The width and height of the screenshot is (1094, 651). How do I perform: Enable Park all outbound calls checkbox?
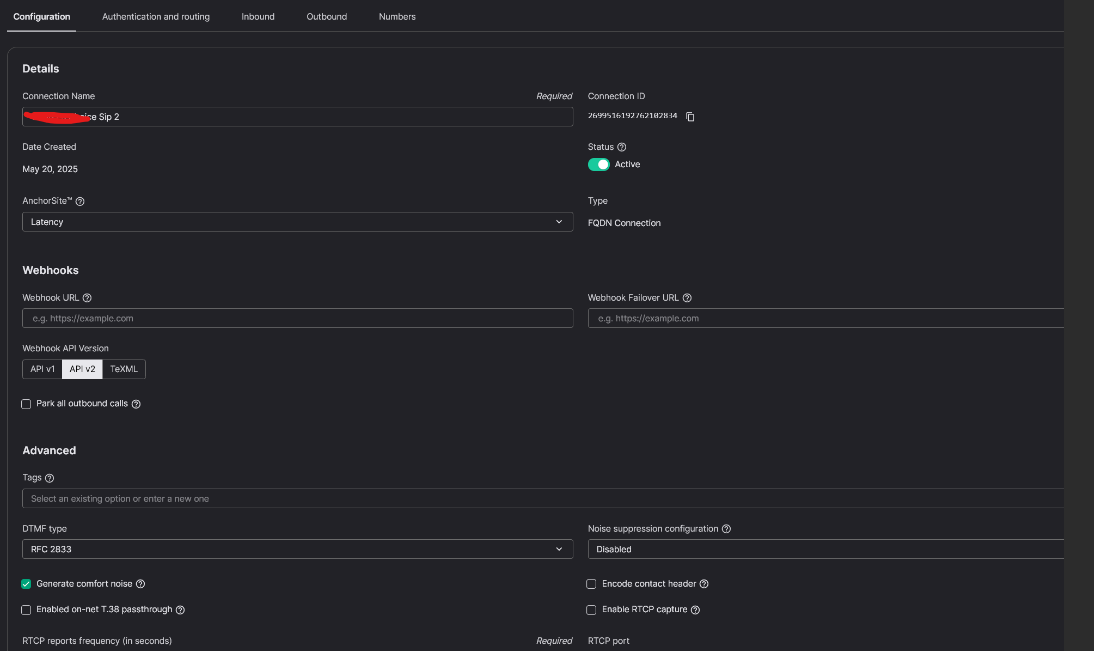click(x=26, y=404)
